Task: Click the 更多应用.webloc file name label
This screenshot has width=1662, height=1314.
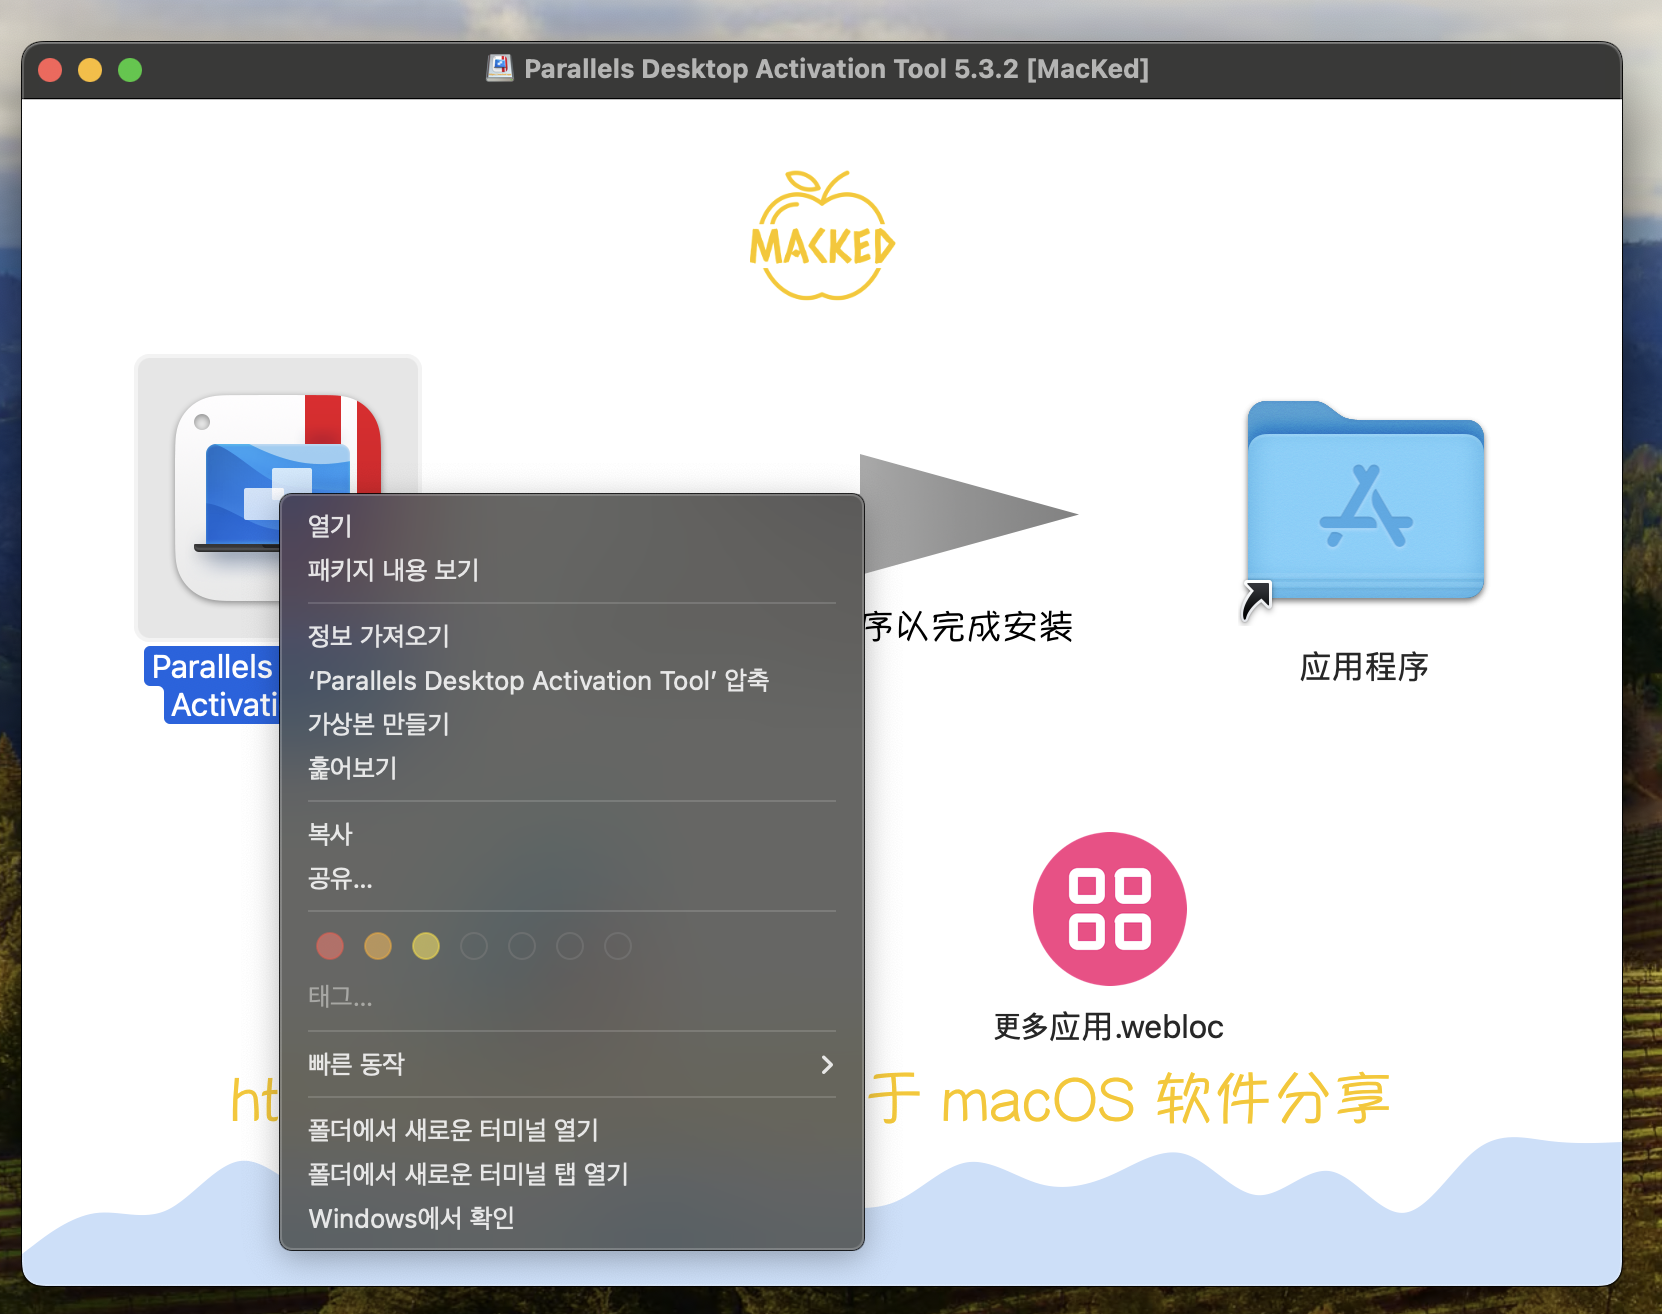Action: pyautogui.click(x=1109, y=1027)
